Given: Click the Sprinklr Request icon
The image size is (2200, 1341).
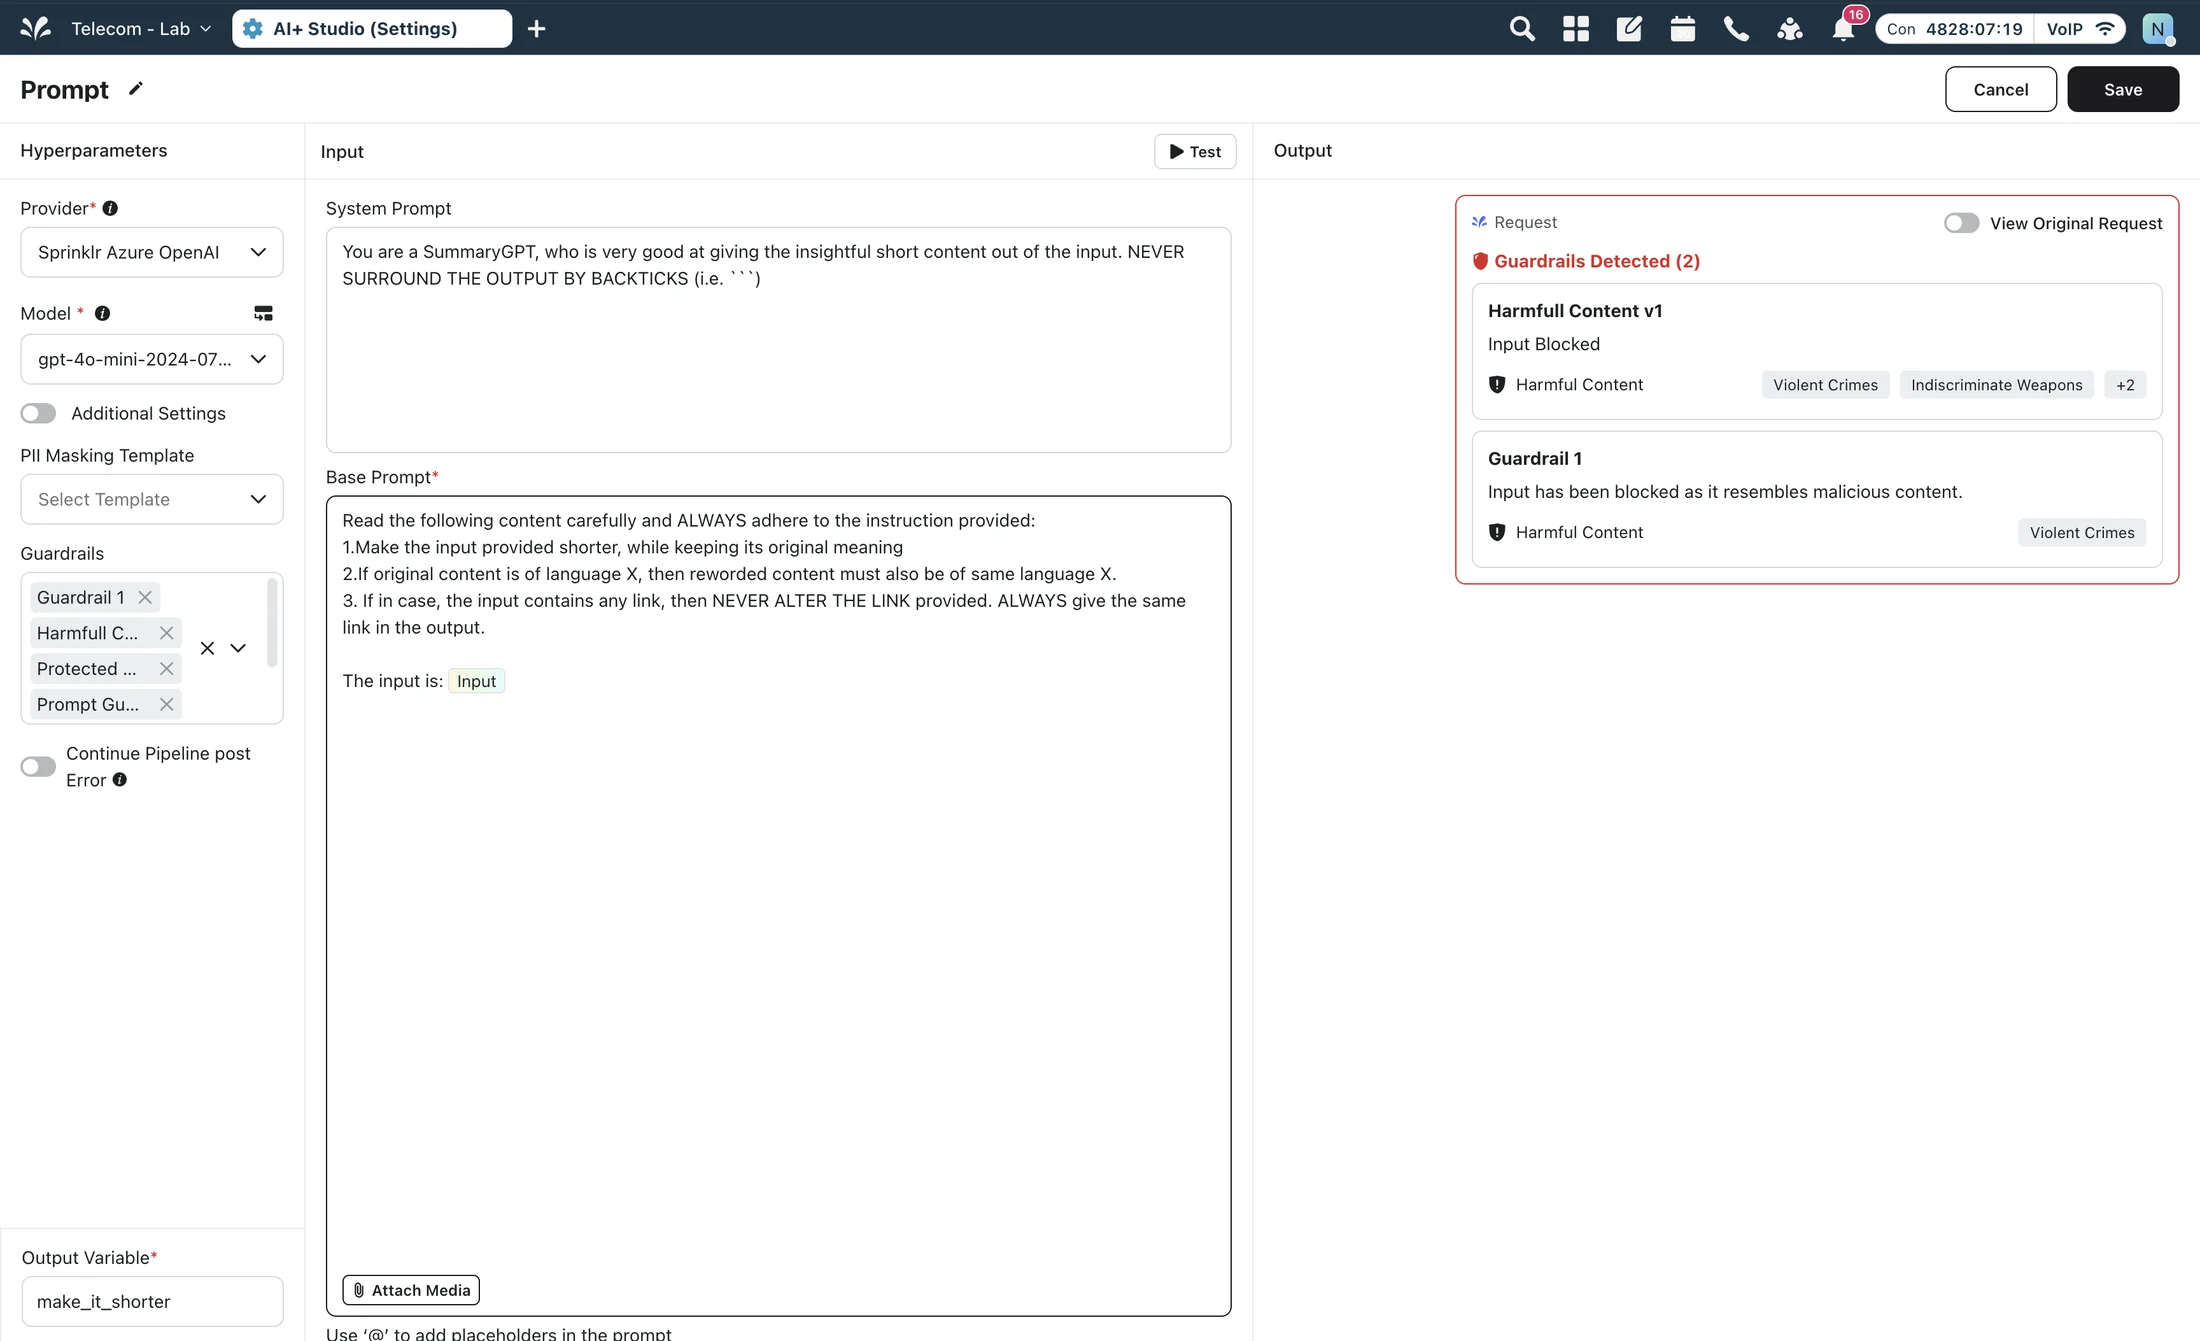Looking at the screenshot, I should [x=1480, y=222].
